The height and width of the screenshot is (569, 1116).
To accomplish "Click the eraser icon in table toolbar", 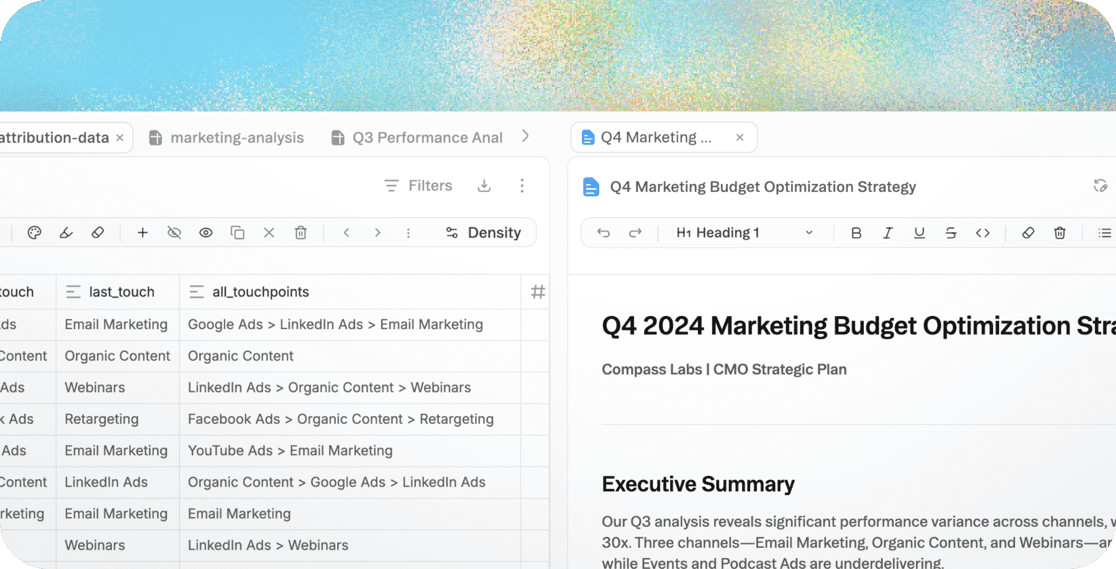I will coord(98,233).
